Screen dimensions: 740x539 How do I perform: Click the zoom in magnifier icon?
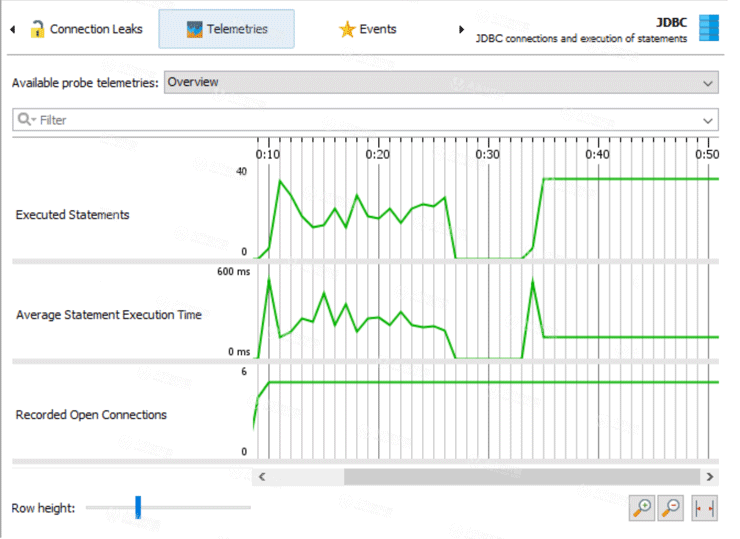click(642, 508)
